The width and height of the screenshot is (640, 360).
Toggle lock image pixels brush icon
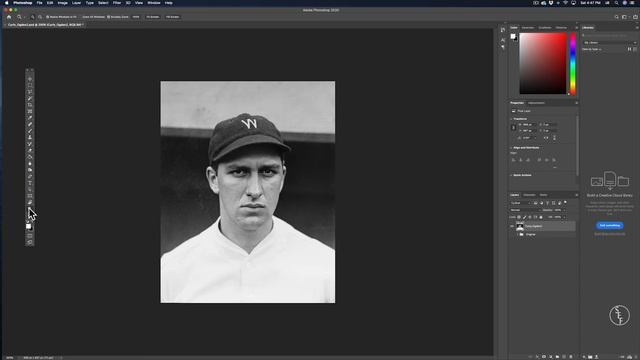point(524,217)
